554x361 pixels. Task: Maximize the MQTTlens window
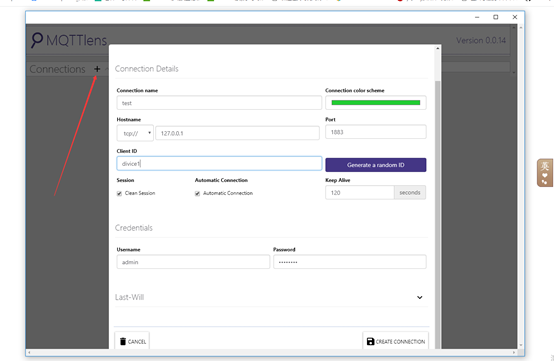coord(496,17)
